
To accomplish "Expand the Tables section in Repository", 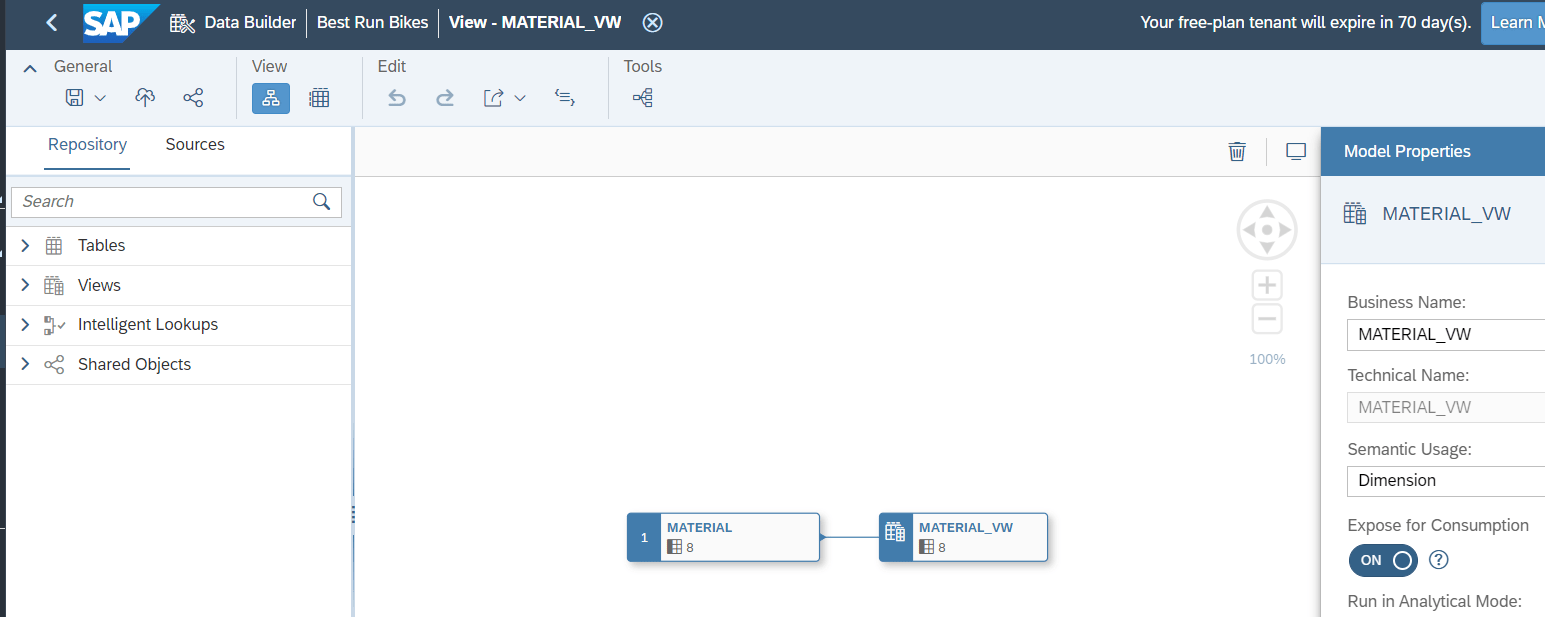I will click(x=24, y=245).
